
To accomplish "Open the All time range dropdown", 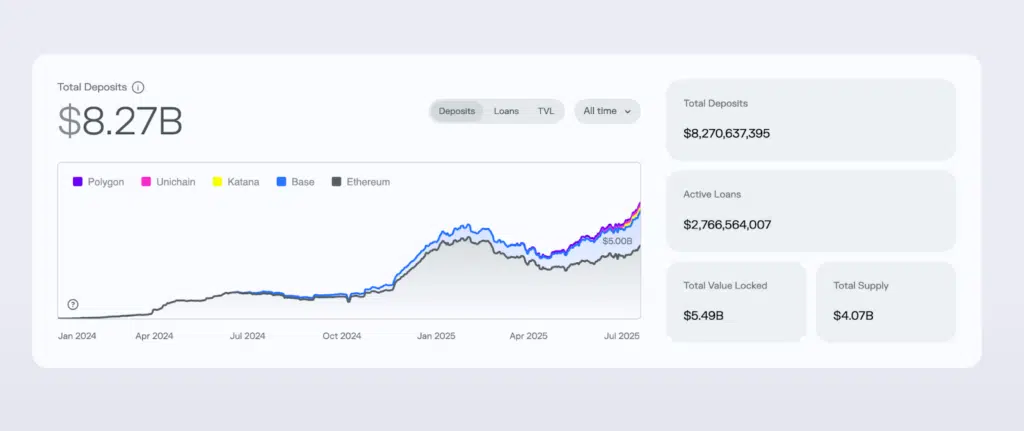I will click(606, 111).
